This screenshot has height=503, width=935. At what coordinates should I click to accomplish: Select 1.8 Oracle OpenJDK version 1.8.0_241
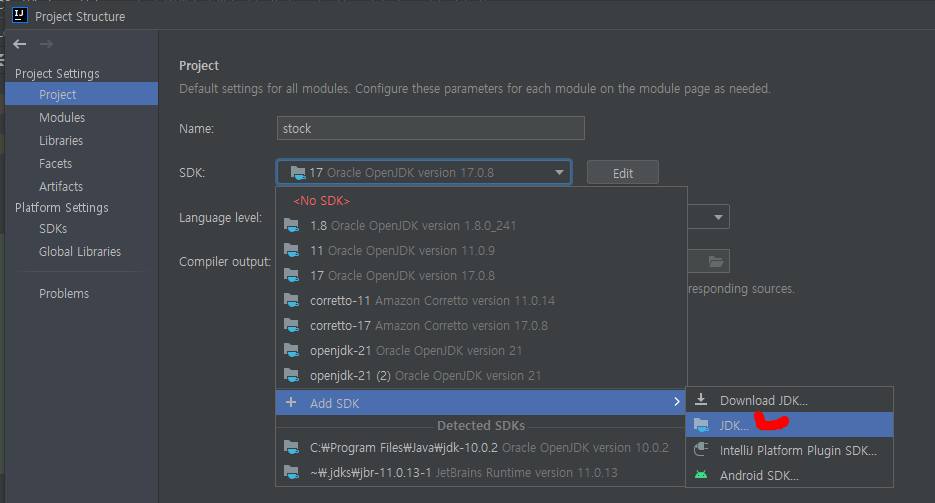pyautogui.click(x=481, y=225)
